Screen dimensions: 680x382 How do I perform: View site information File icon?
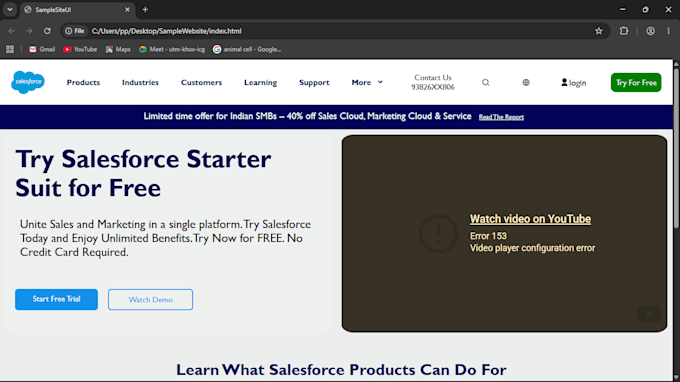click(x=75, y=31)
